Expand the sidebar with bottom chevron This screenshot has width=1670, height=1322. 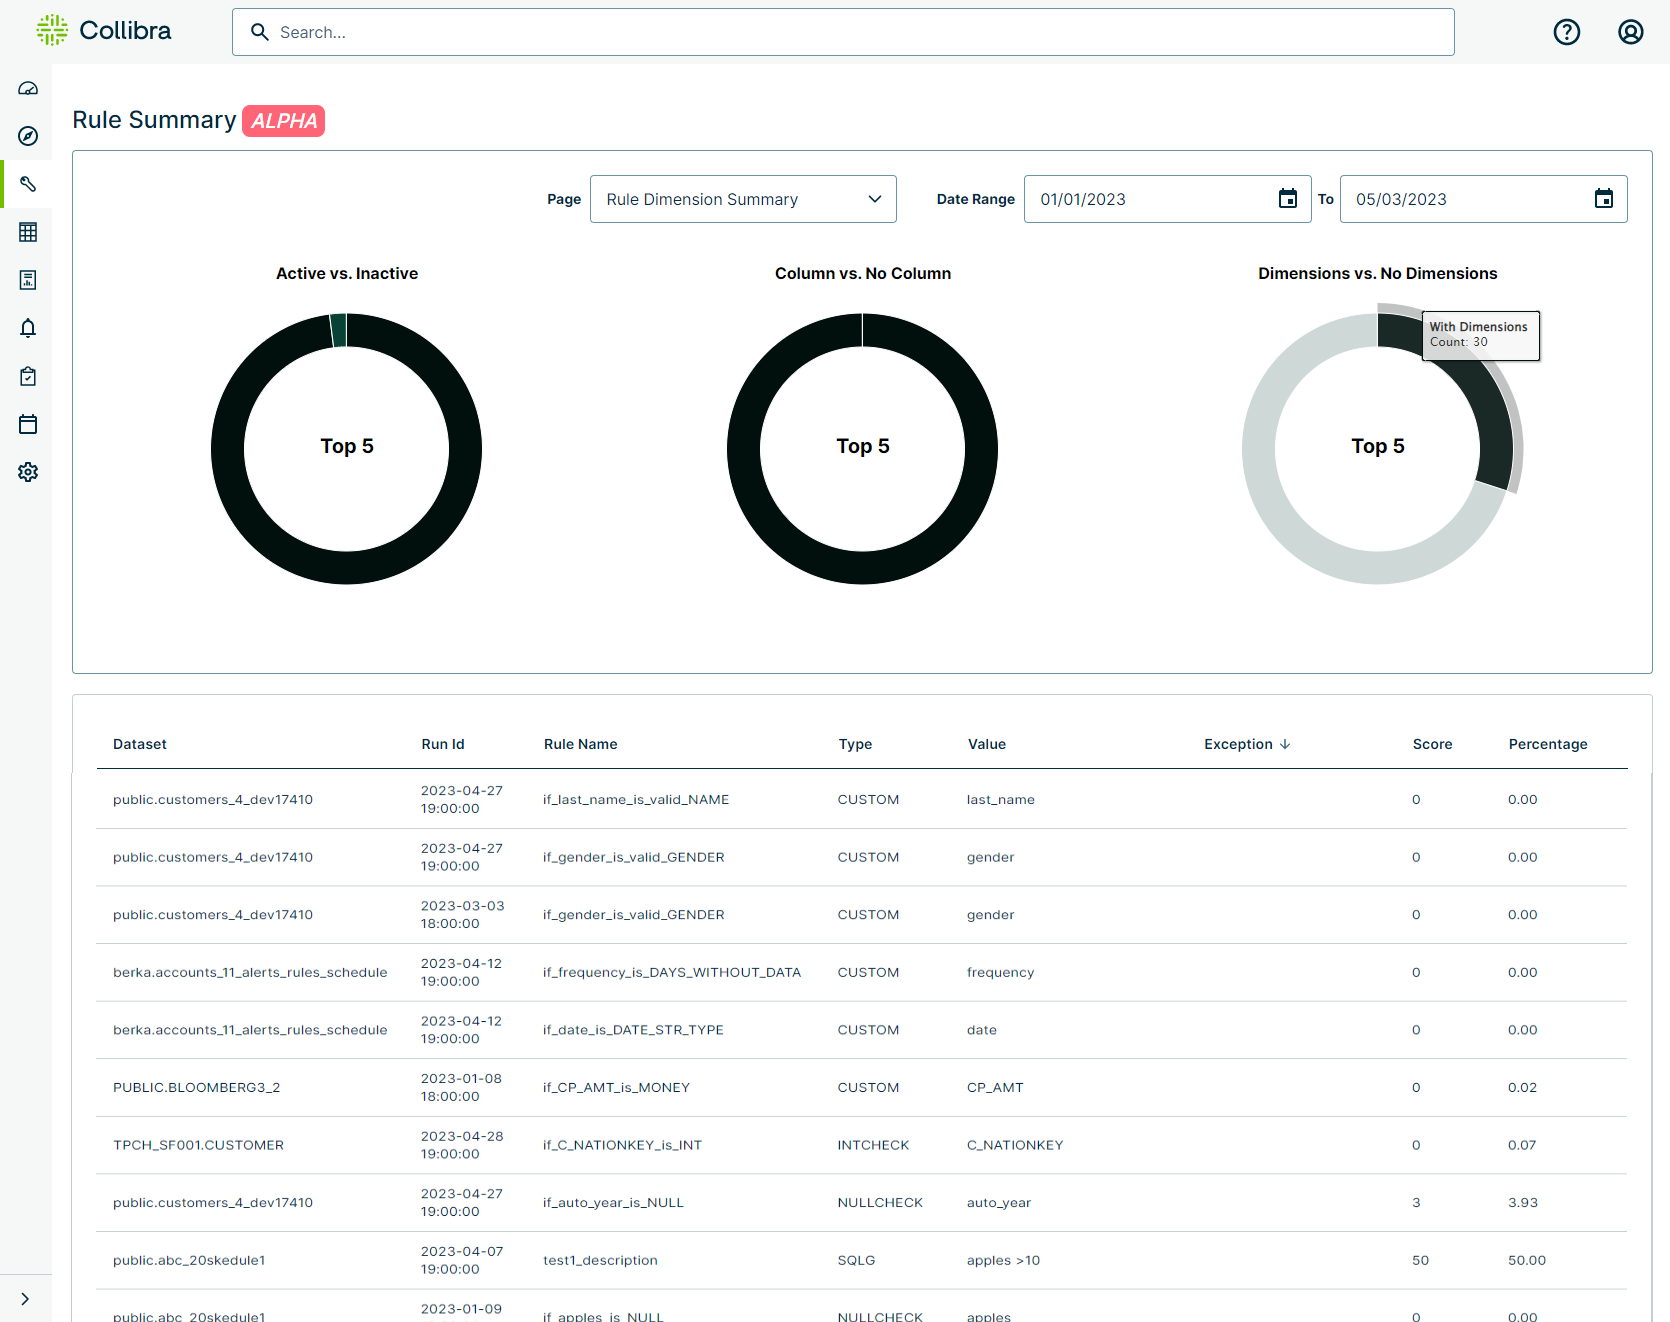(25, 1299)
